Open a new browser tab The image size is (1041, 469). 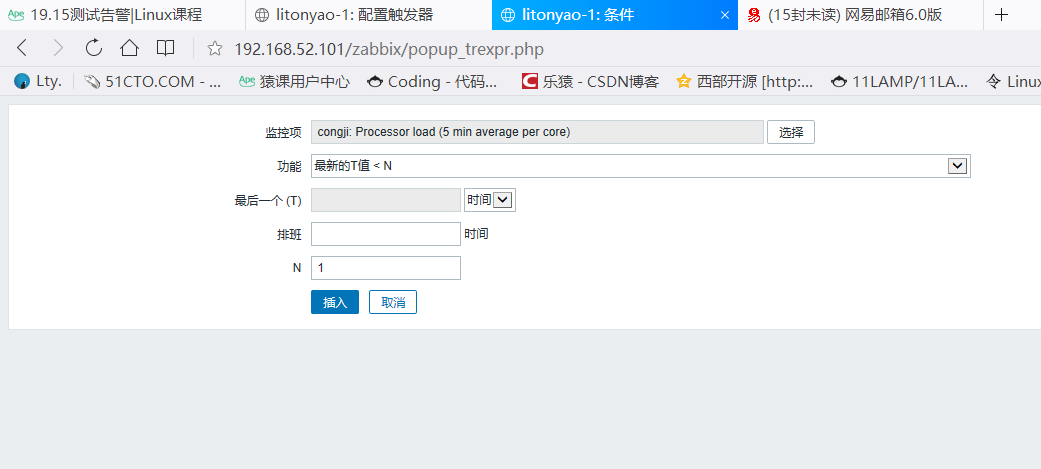(x=1001, y=15)
